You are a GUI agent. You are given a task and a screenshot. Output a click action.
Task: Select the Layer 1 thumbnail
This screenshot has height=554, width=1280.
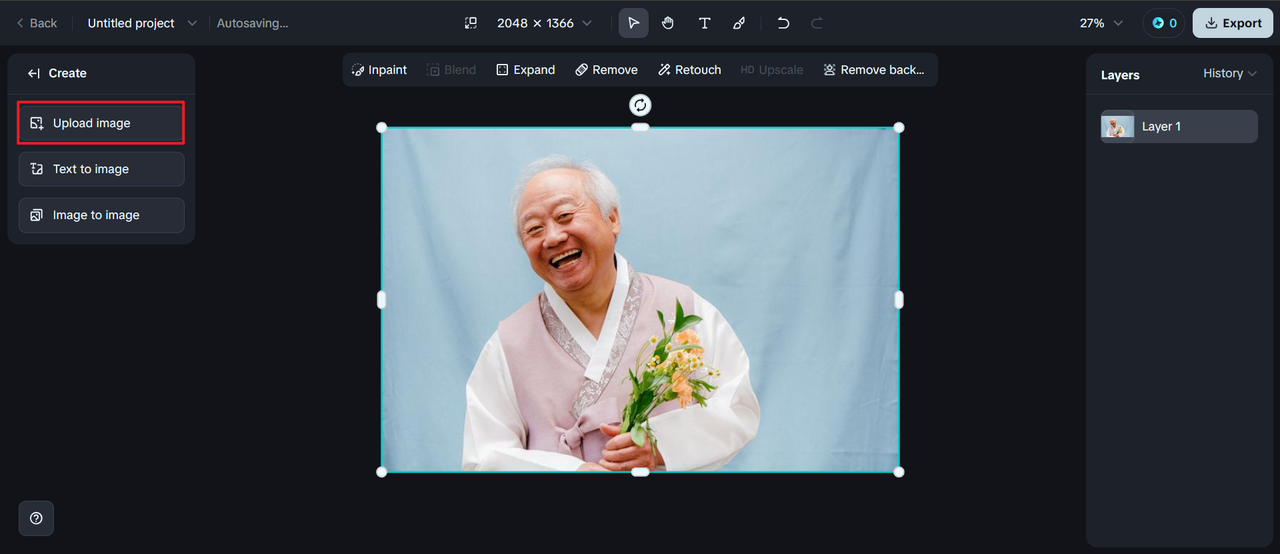[1118, 127]
